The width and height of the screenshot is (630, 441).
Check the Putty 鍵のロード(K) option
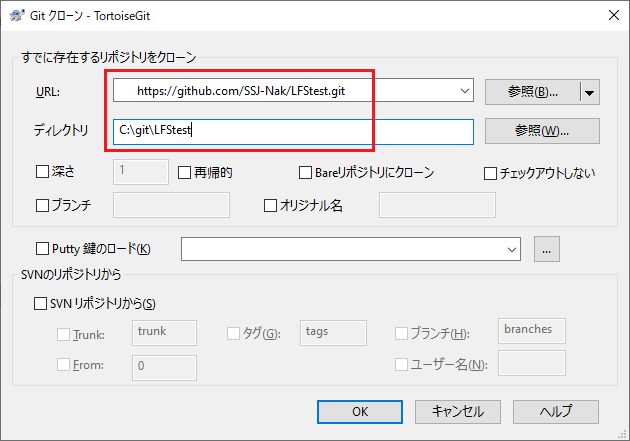click(42, 249)
